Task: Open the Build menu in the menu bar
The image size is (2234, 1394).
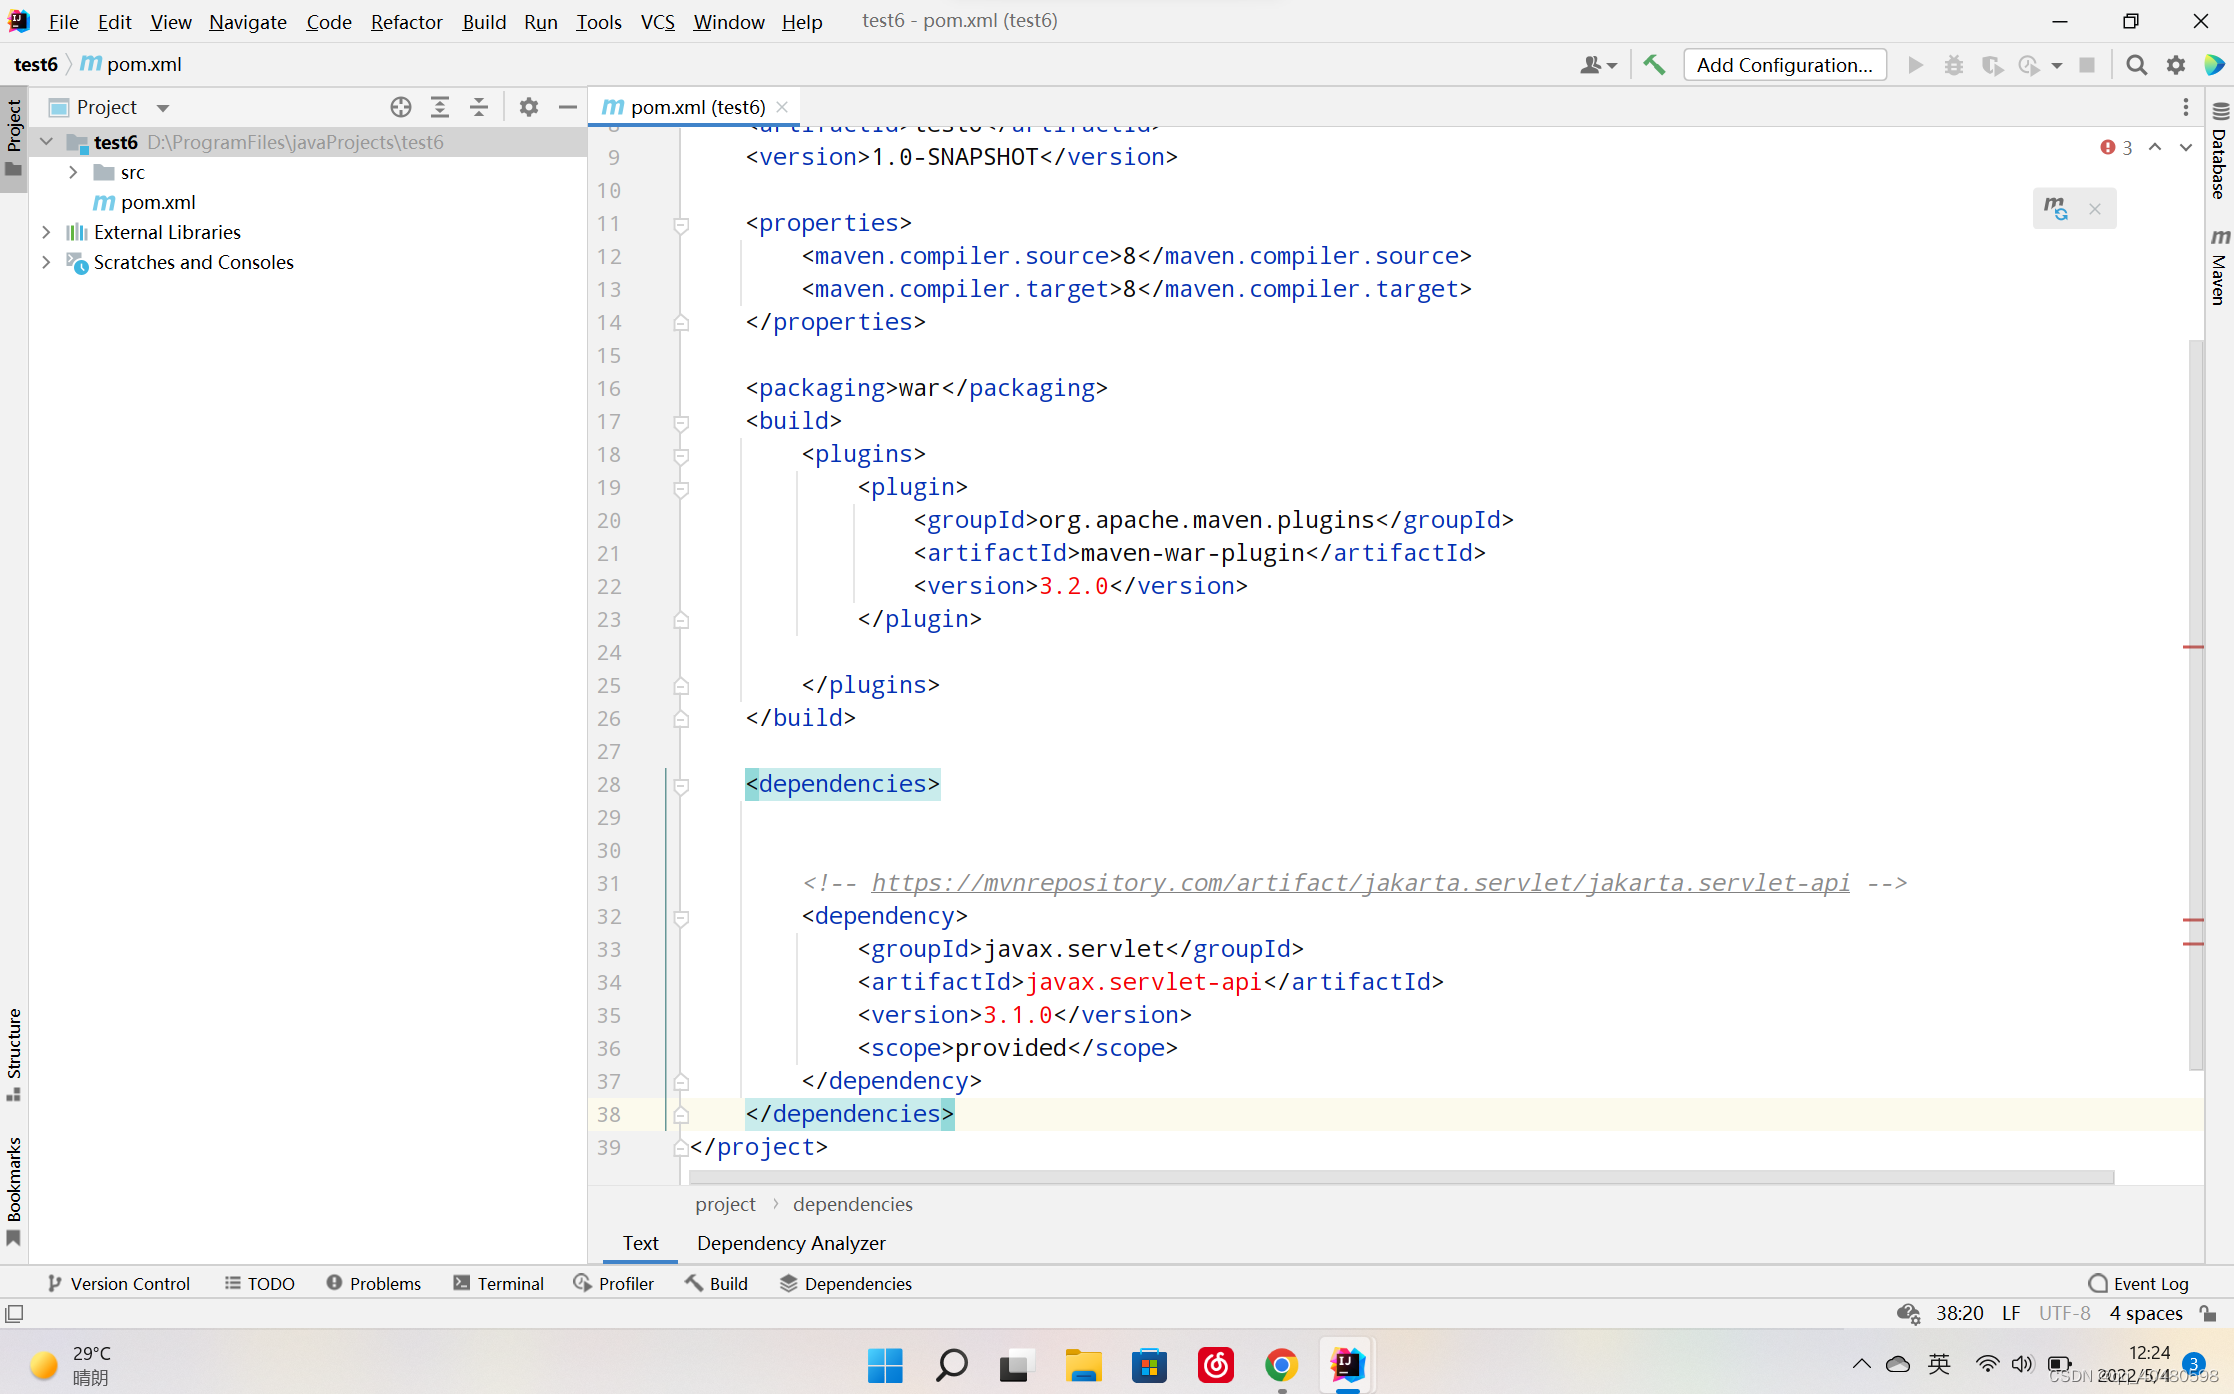Action: (x=482, y=21)
